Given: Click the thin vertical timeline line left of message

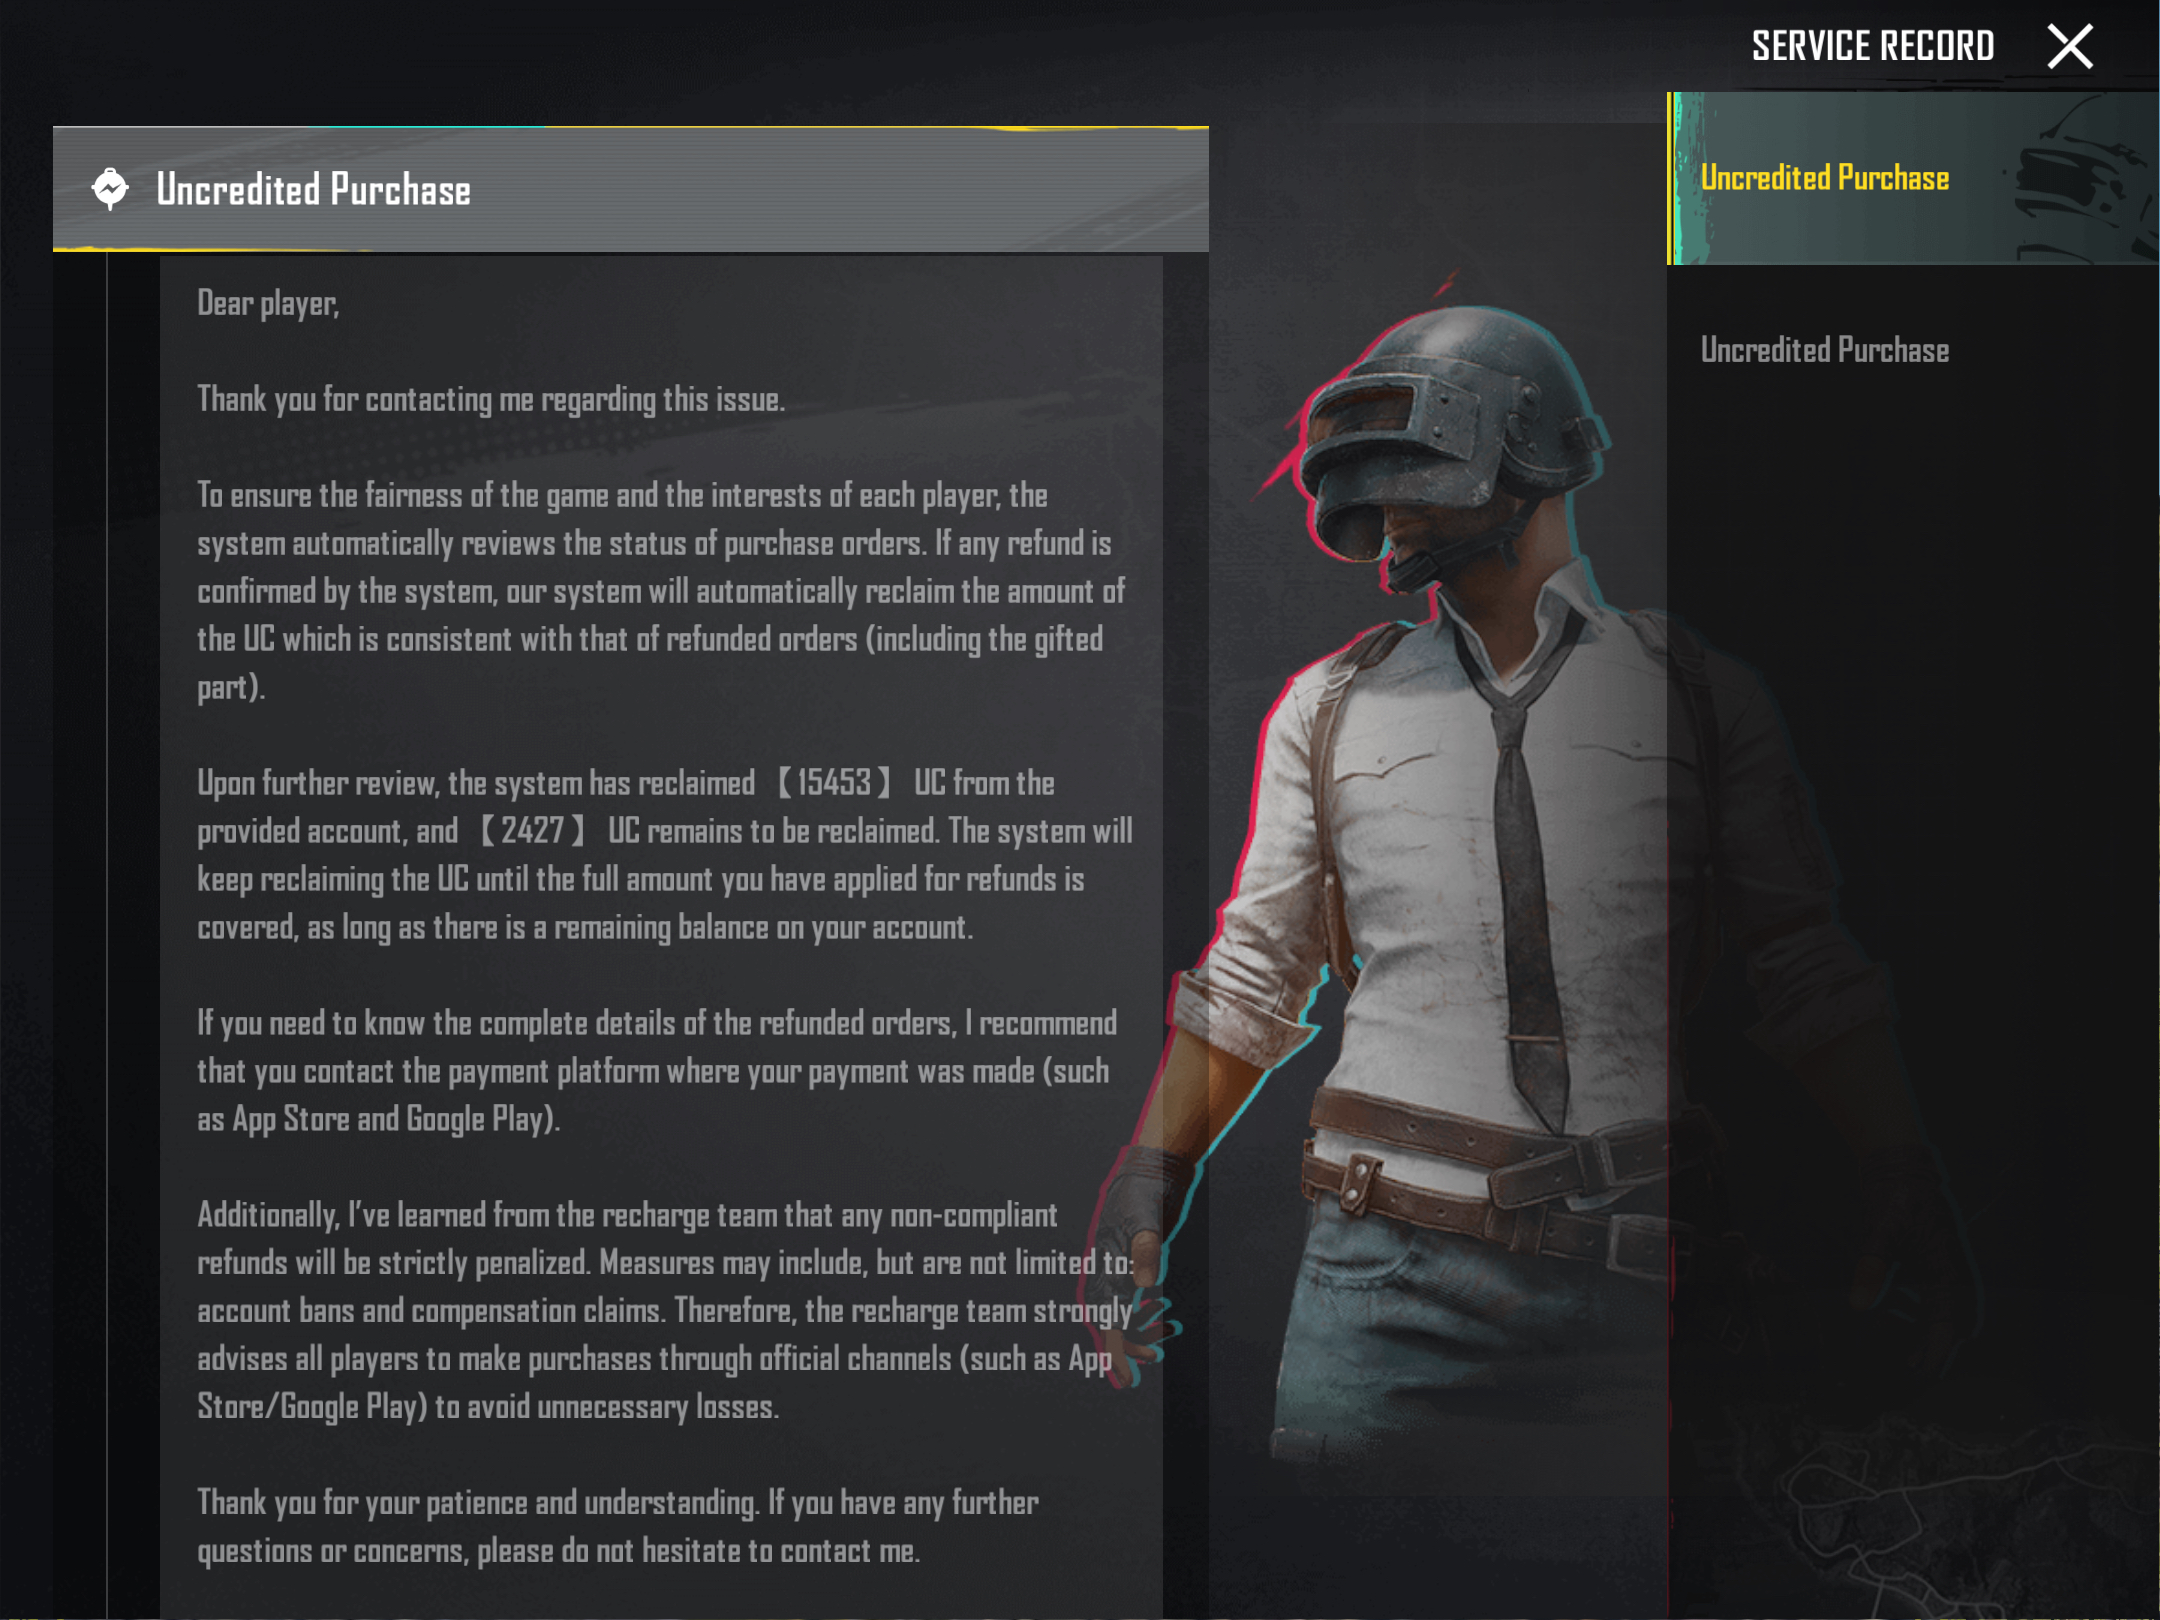Looking at the screenshot, I should coord(107,935).
